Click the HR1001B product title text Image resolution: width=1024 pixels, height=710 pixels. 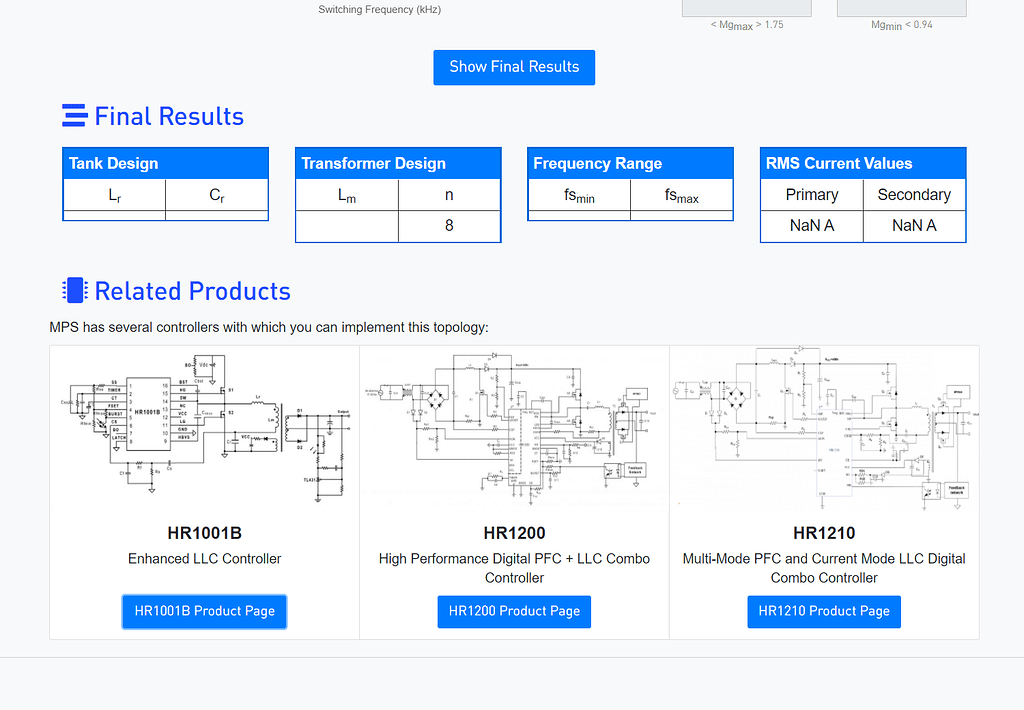[x=204, y=533]
